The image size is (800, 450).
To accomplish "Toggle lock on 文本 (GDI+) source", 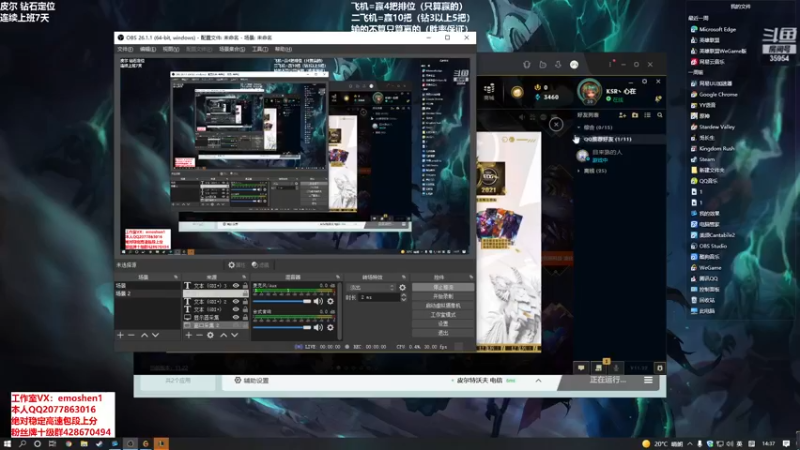I will click(245, 309).
